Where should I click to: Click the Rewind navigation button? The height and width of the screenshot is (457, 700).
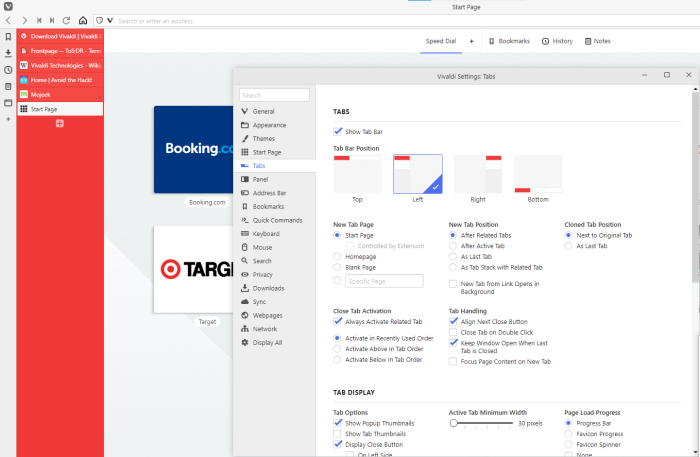tap(39, 20)
